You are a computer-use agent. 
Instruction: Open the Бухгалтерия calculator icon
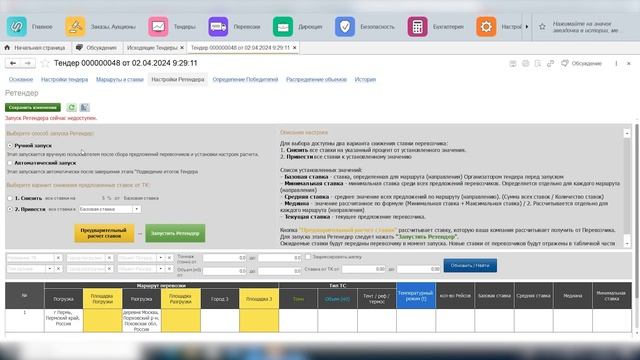click(x=418, y=27)
